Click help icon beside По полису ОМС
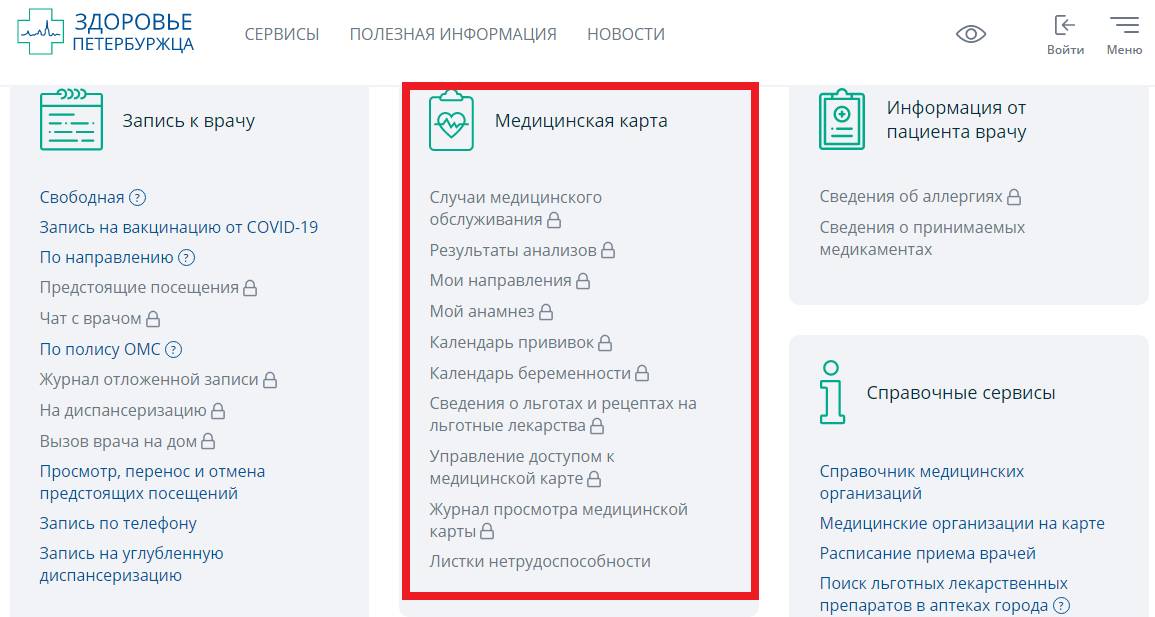 [174, 350]
